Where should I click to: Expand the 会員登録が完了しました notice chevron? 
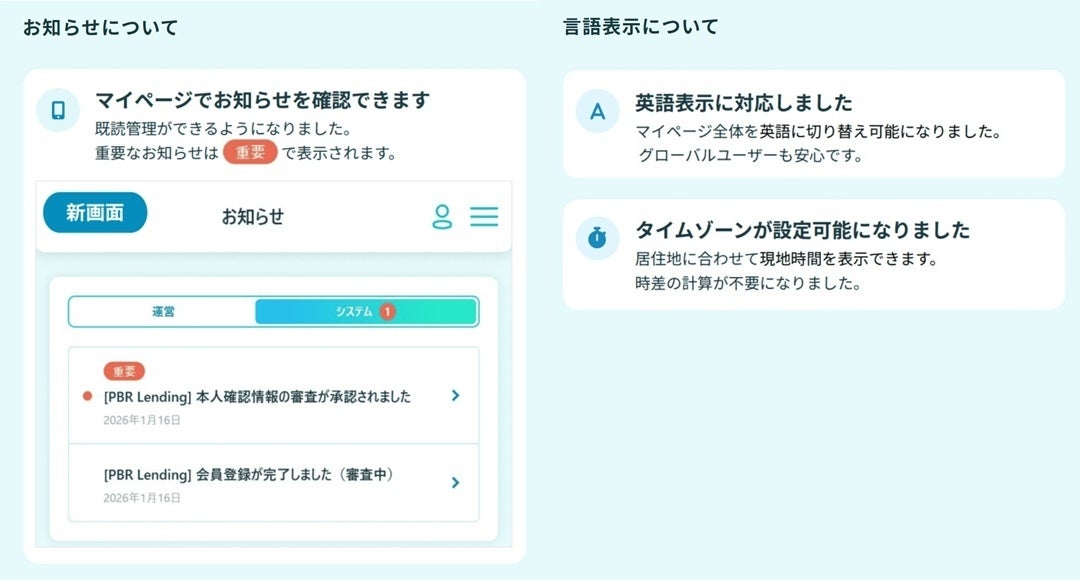click(x=455, y=482)
